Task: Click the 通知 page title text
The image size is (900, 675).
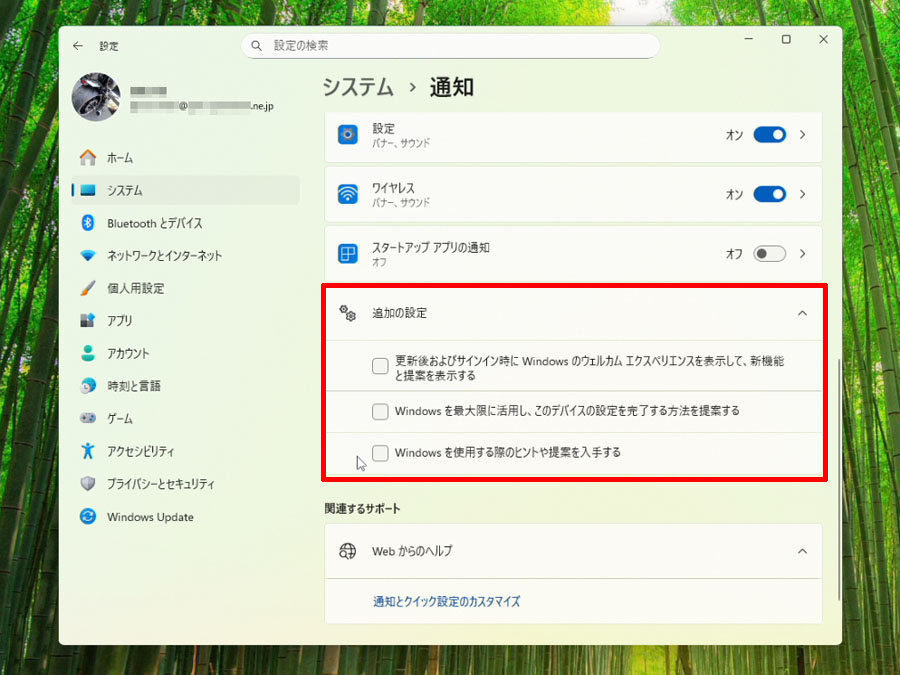Action: click(x=452, y=87)
